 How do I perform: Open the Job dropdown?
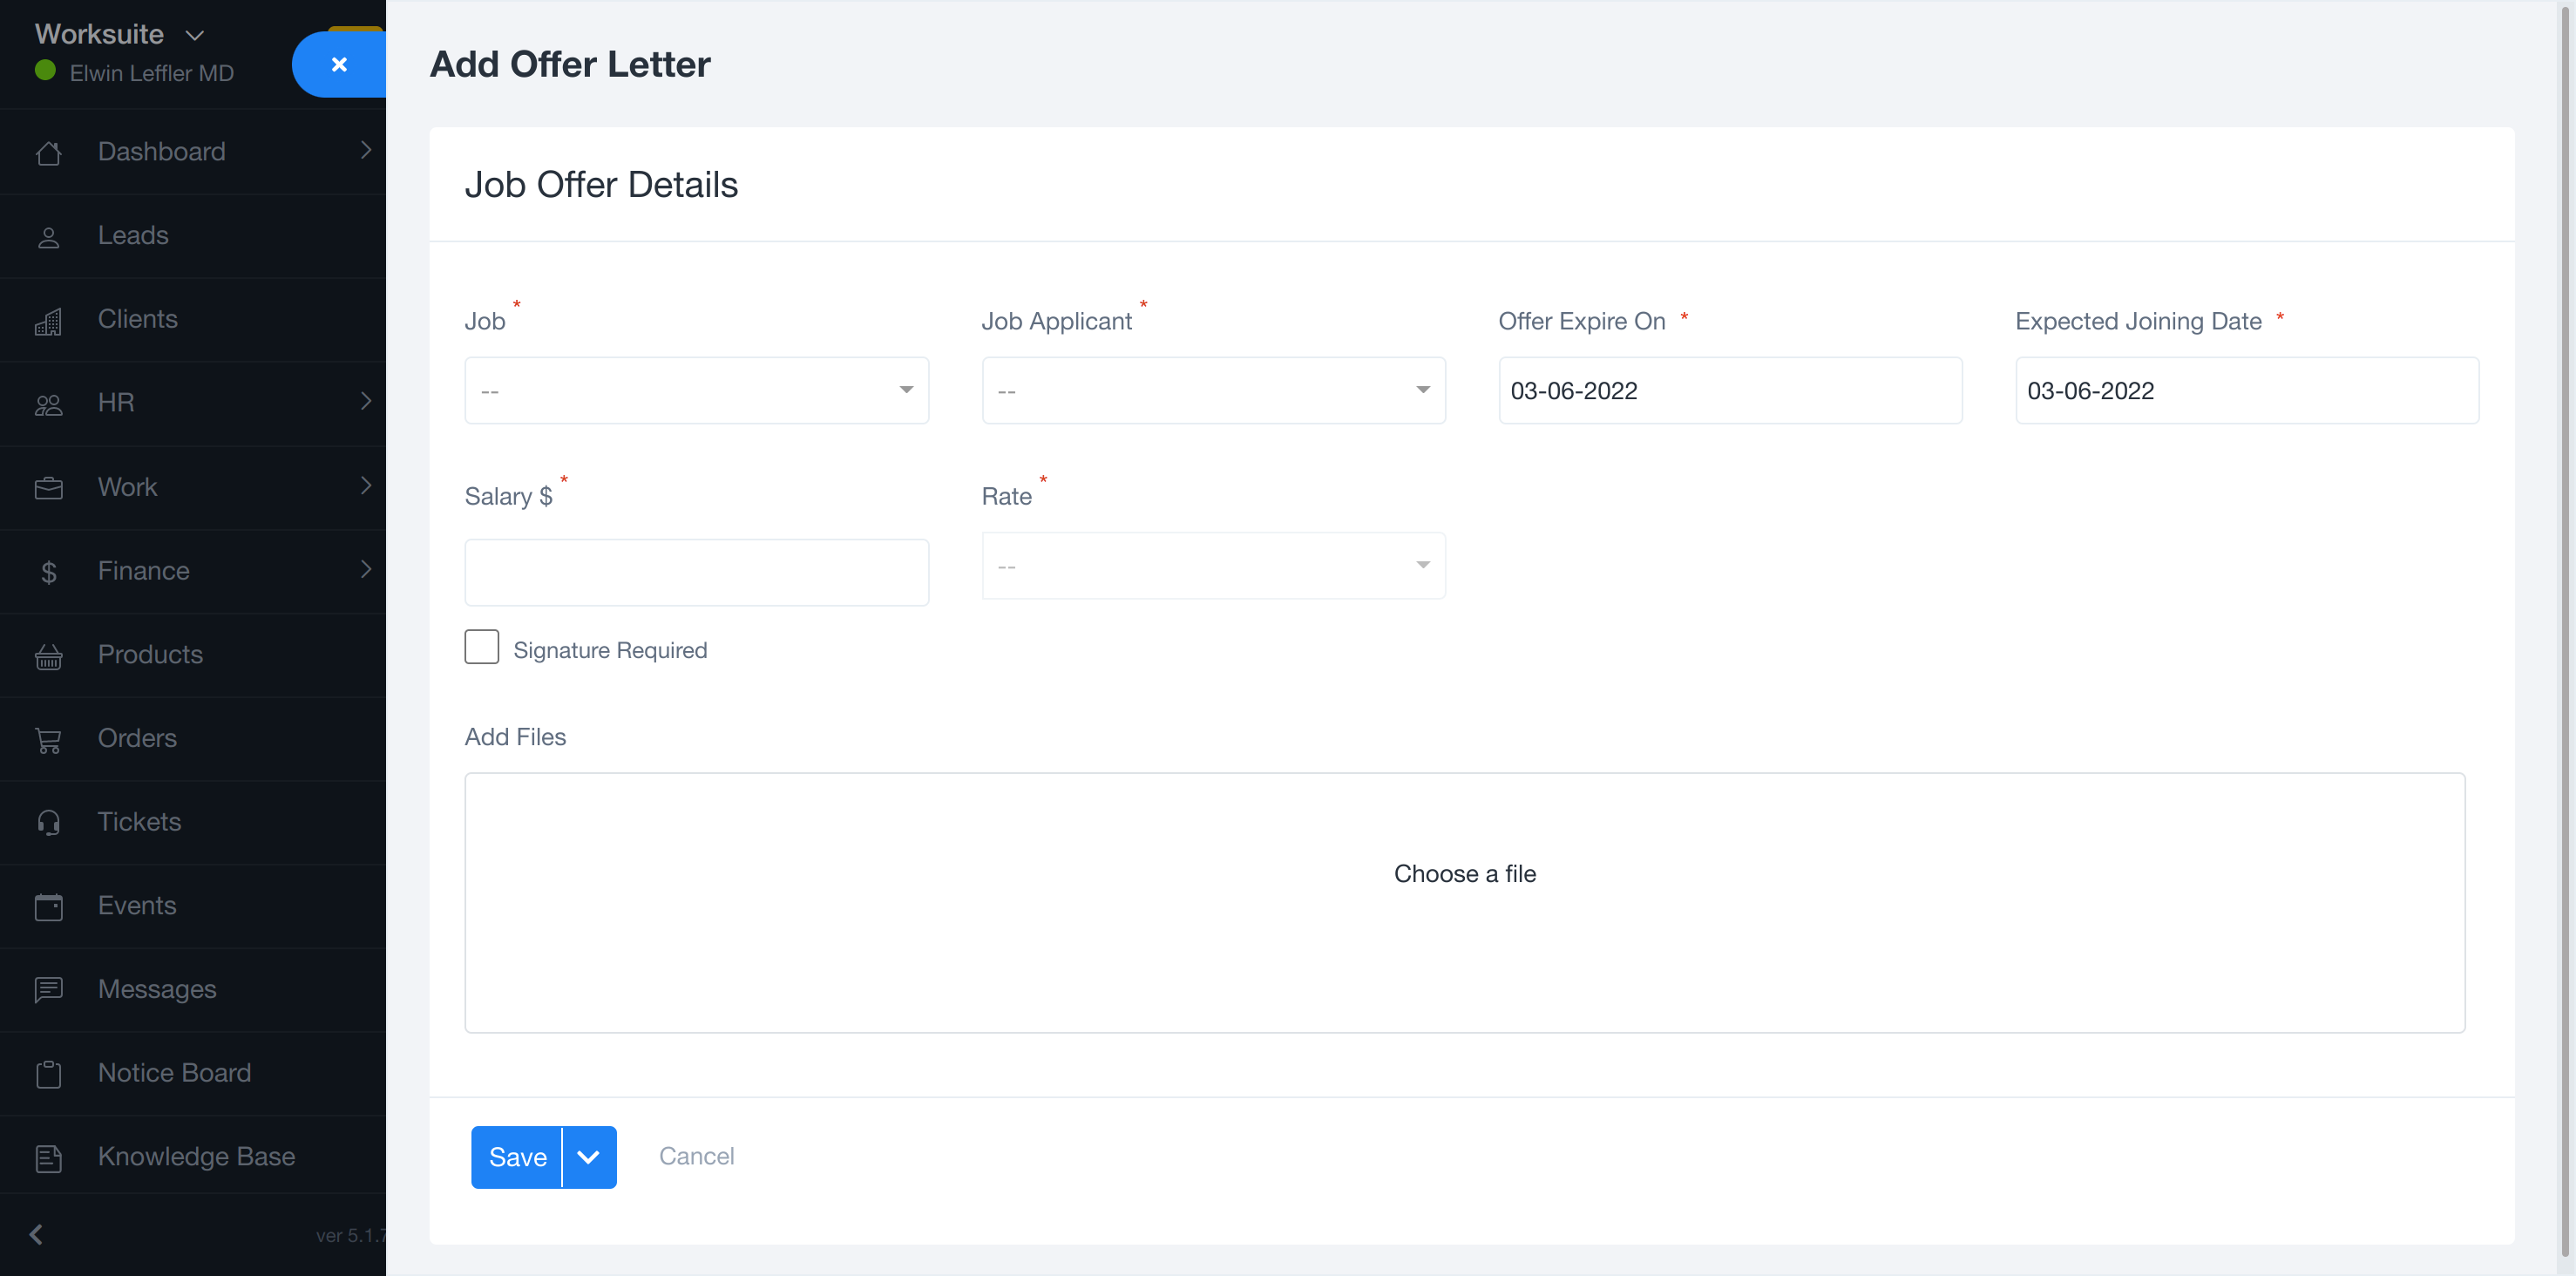pyautogui.click(x=696, y=390)
